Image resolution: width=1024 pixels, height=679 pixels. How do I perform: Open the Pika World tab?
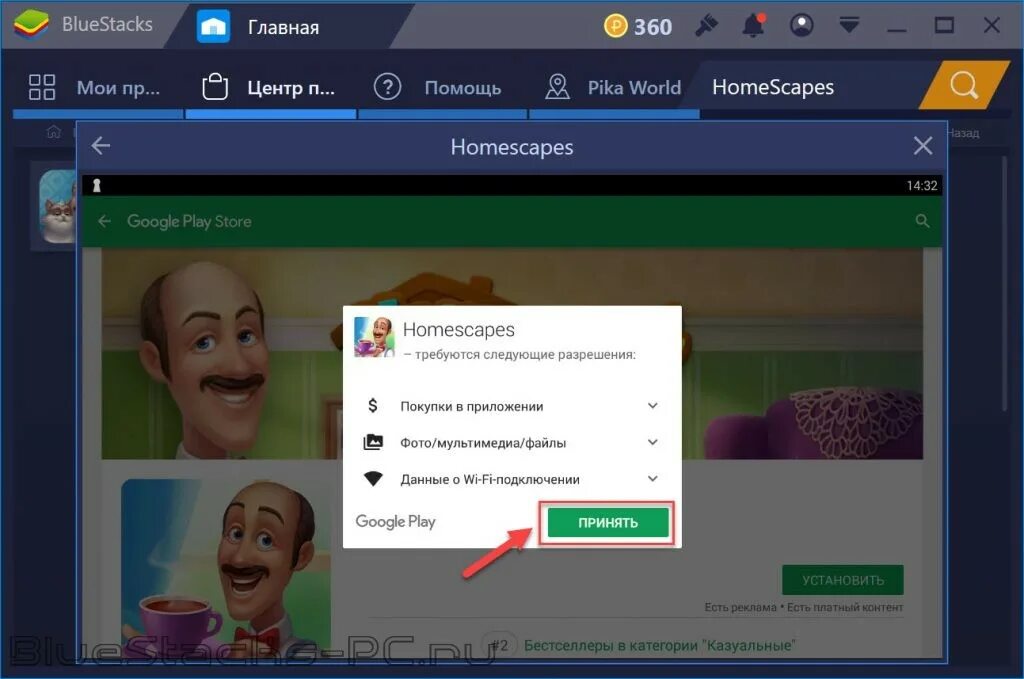tap(614, 87)
